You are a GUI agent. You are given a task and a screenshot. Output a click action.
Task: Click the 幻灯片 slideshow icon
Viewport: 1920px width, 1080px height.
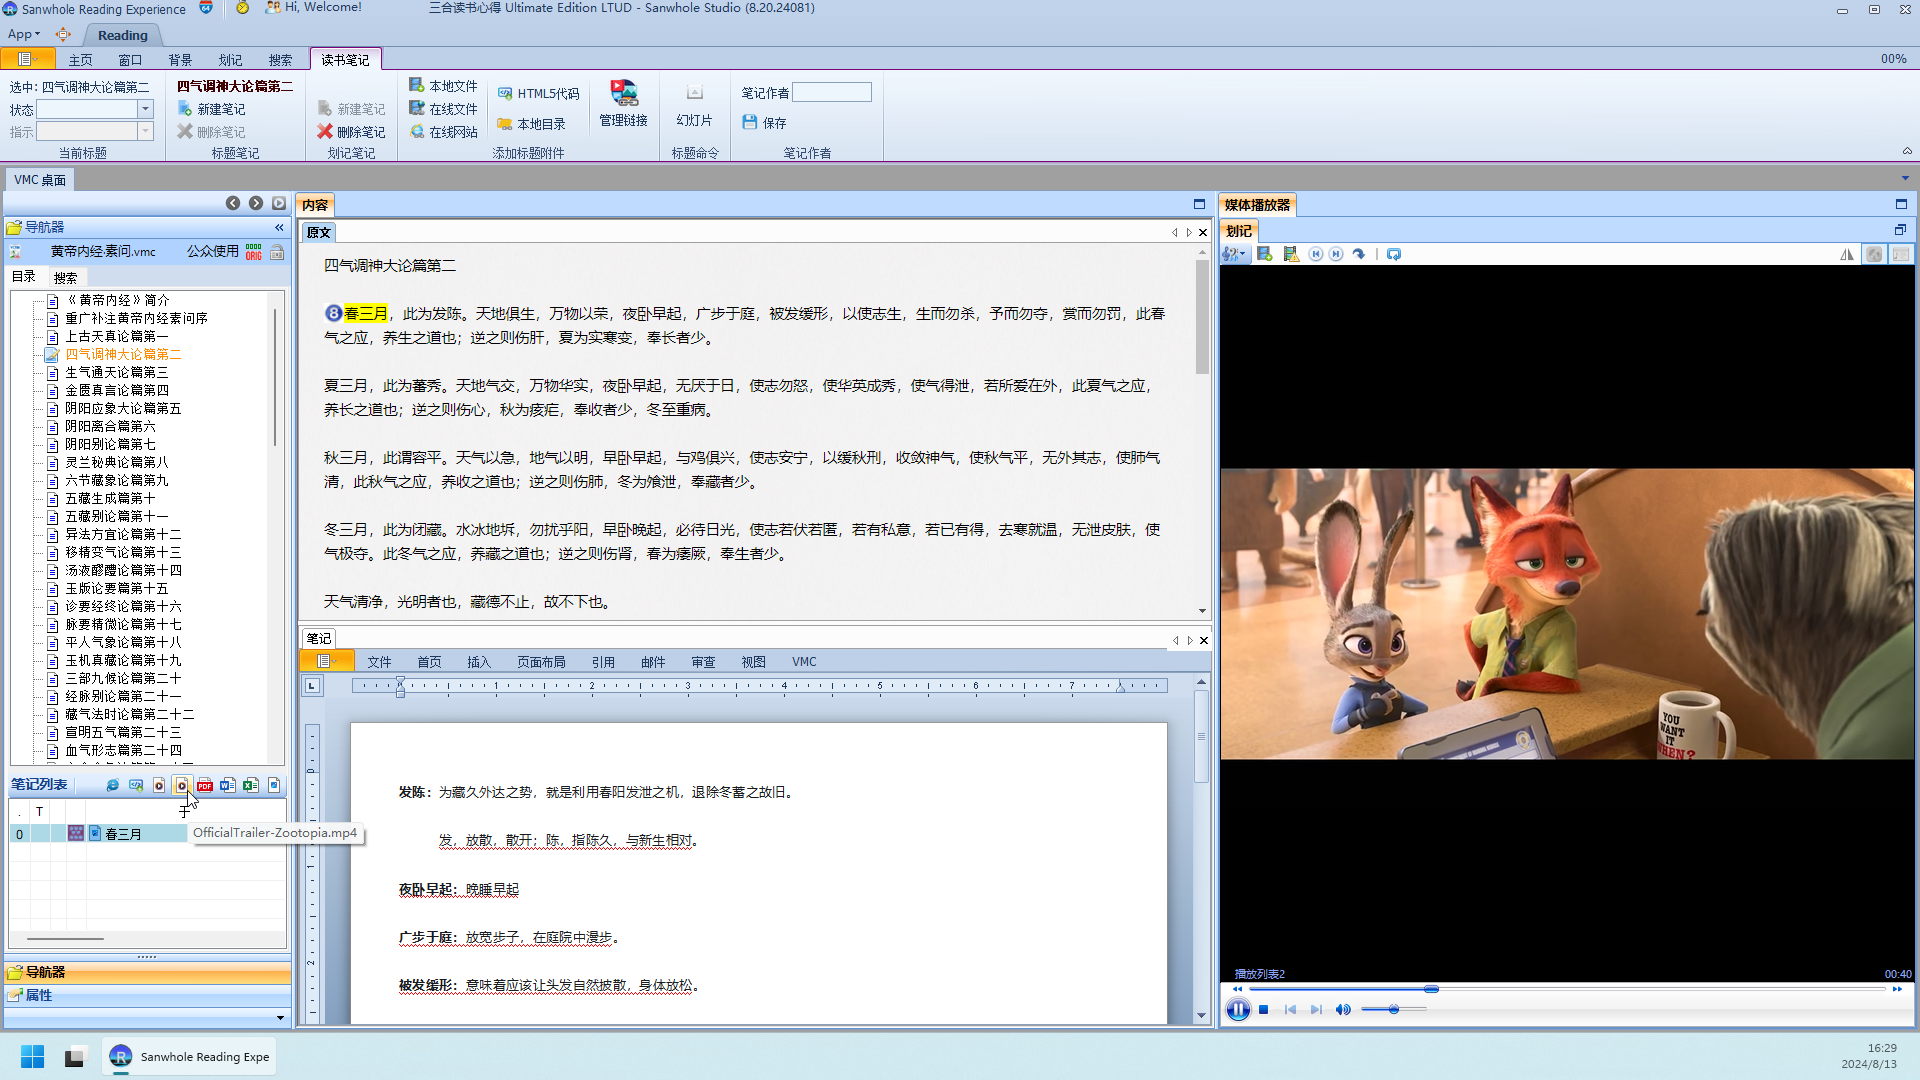point(694,104)
